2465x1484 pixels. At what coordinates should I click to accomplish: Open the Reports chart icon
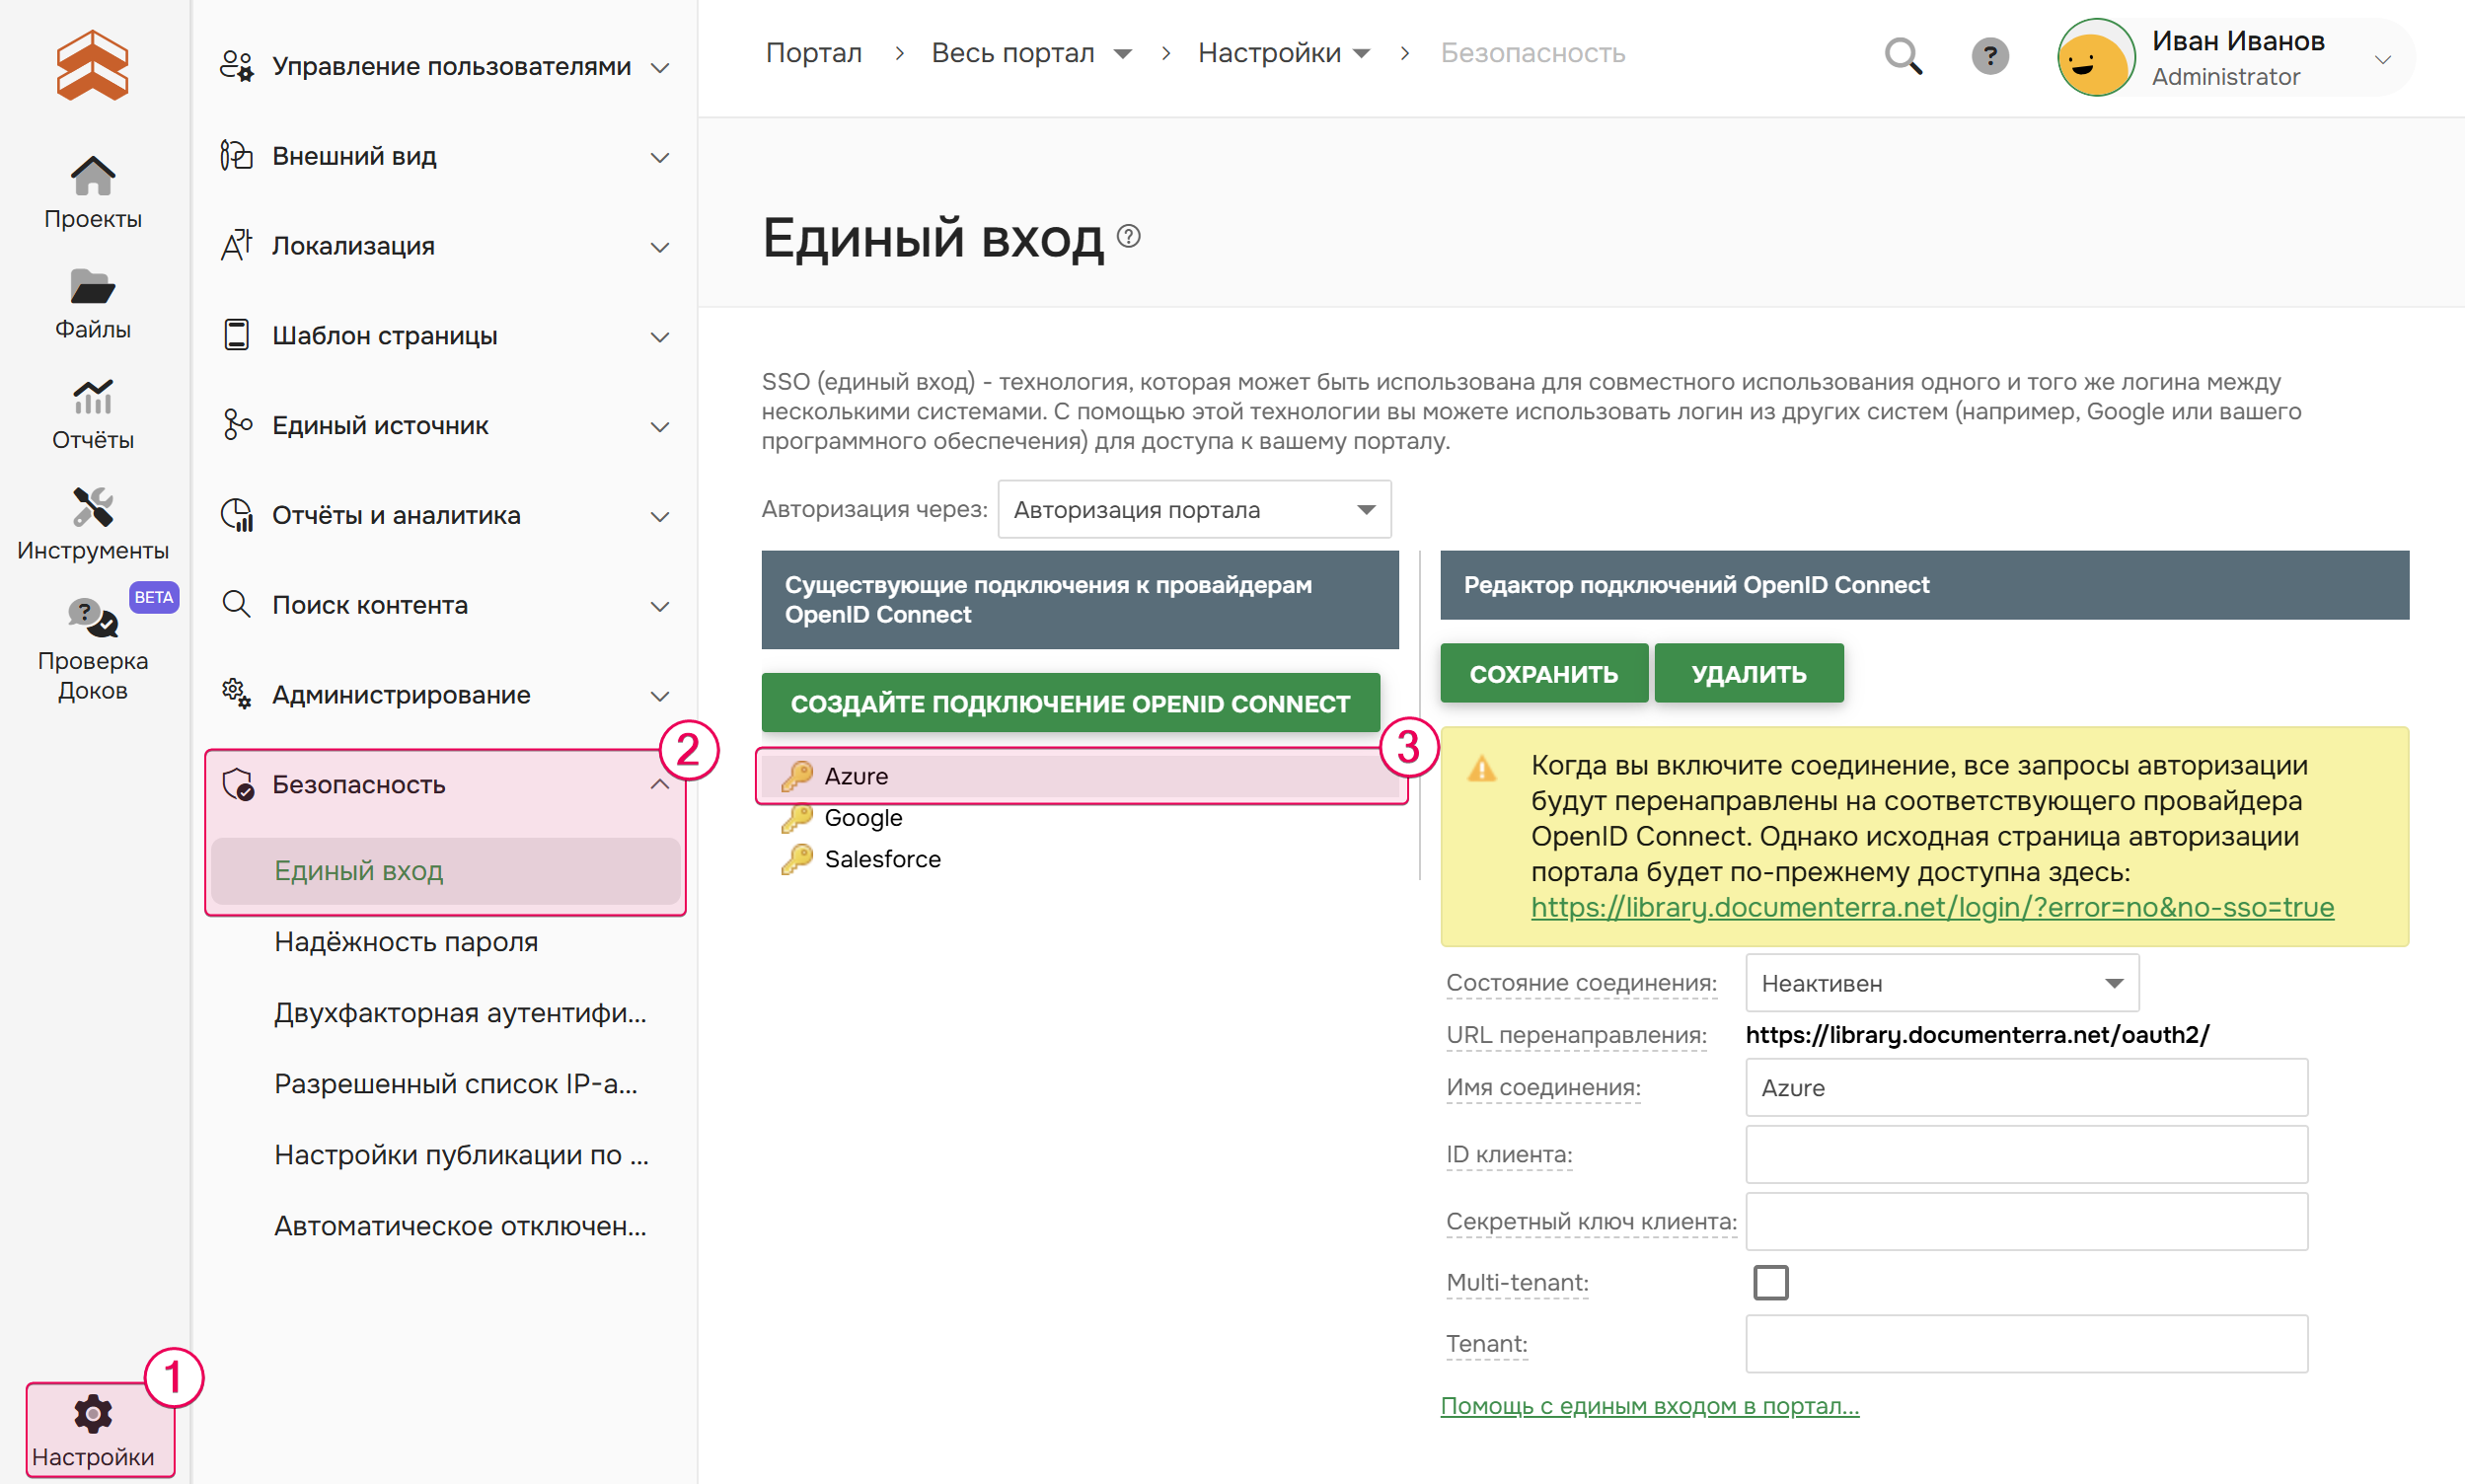pos(92,398)
